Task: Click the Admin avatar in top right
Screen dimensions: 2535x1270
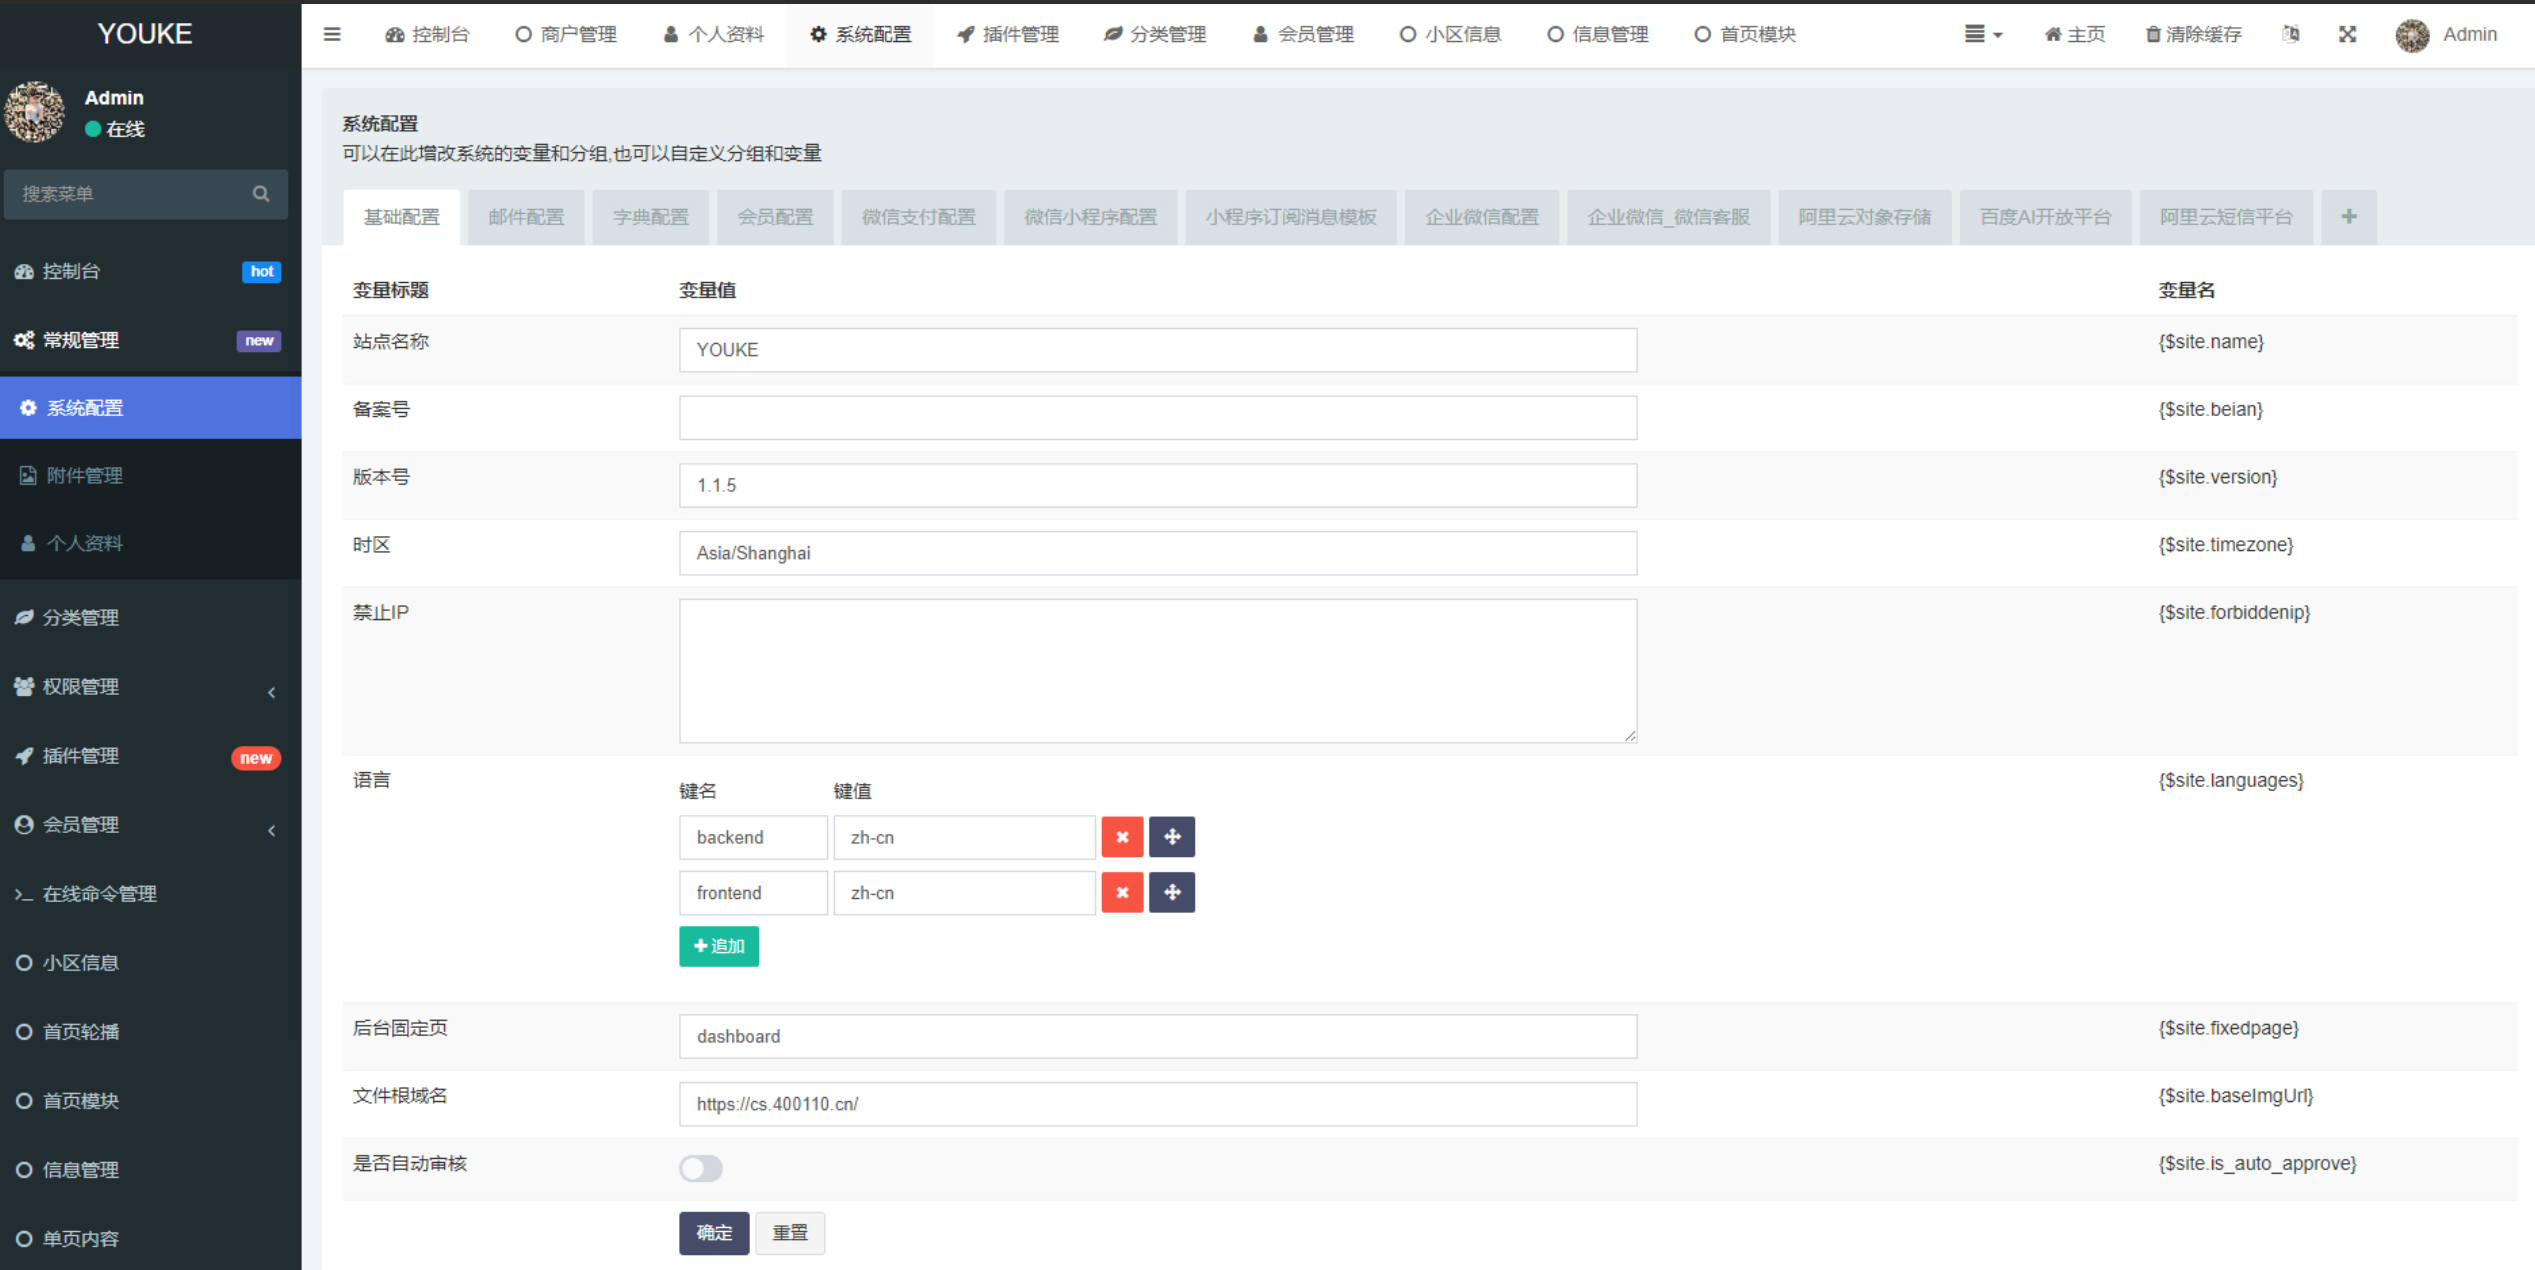Action: click(x=2411, y=34)
